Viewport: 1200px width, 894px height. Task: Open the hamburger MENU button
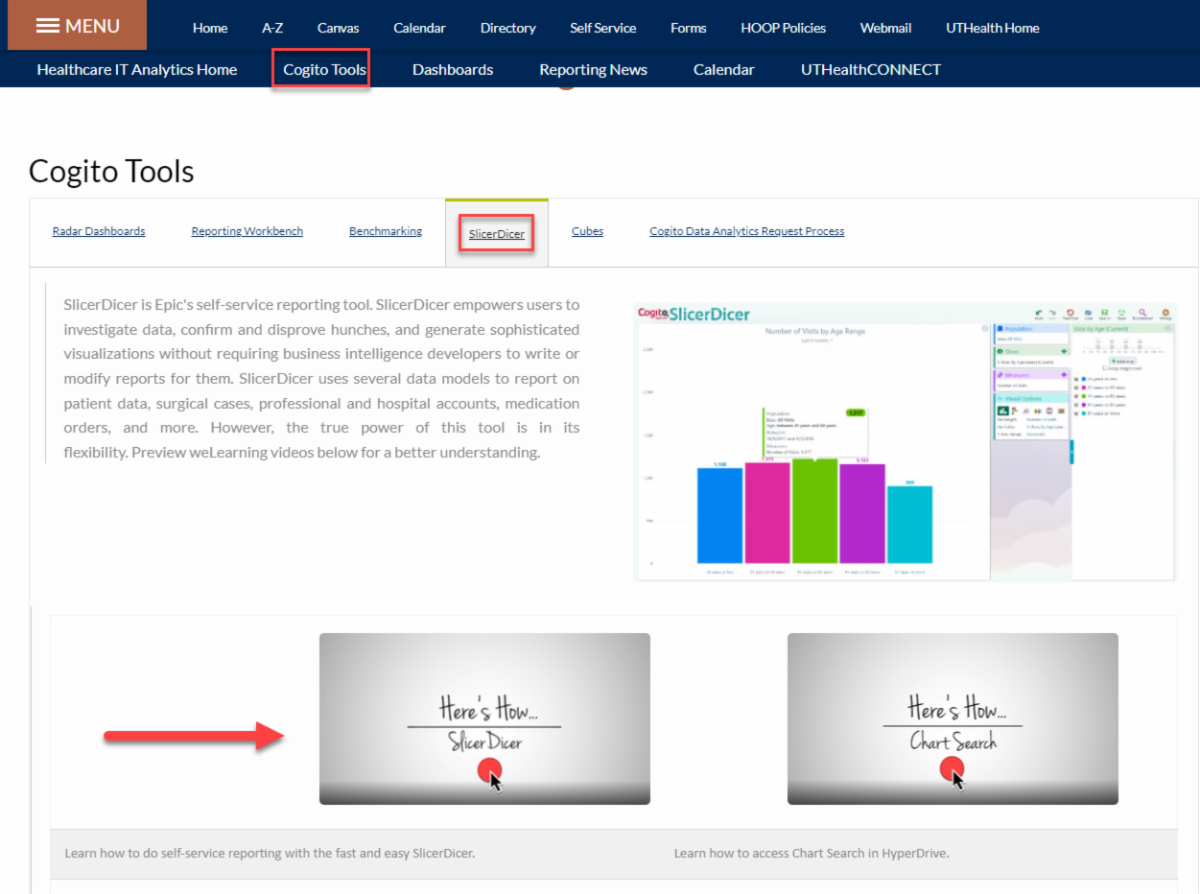click(x=77, y=25)
